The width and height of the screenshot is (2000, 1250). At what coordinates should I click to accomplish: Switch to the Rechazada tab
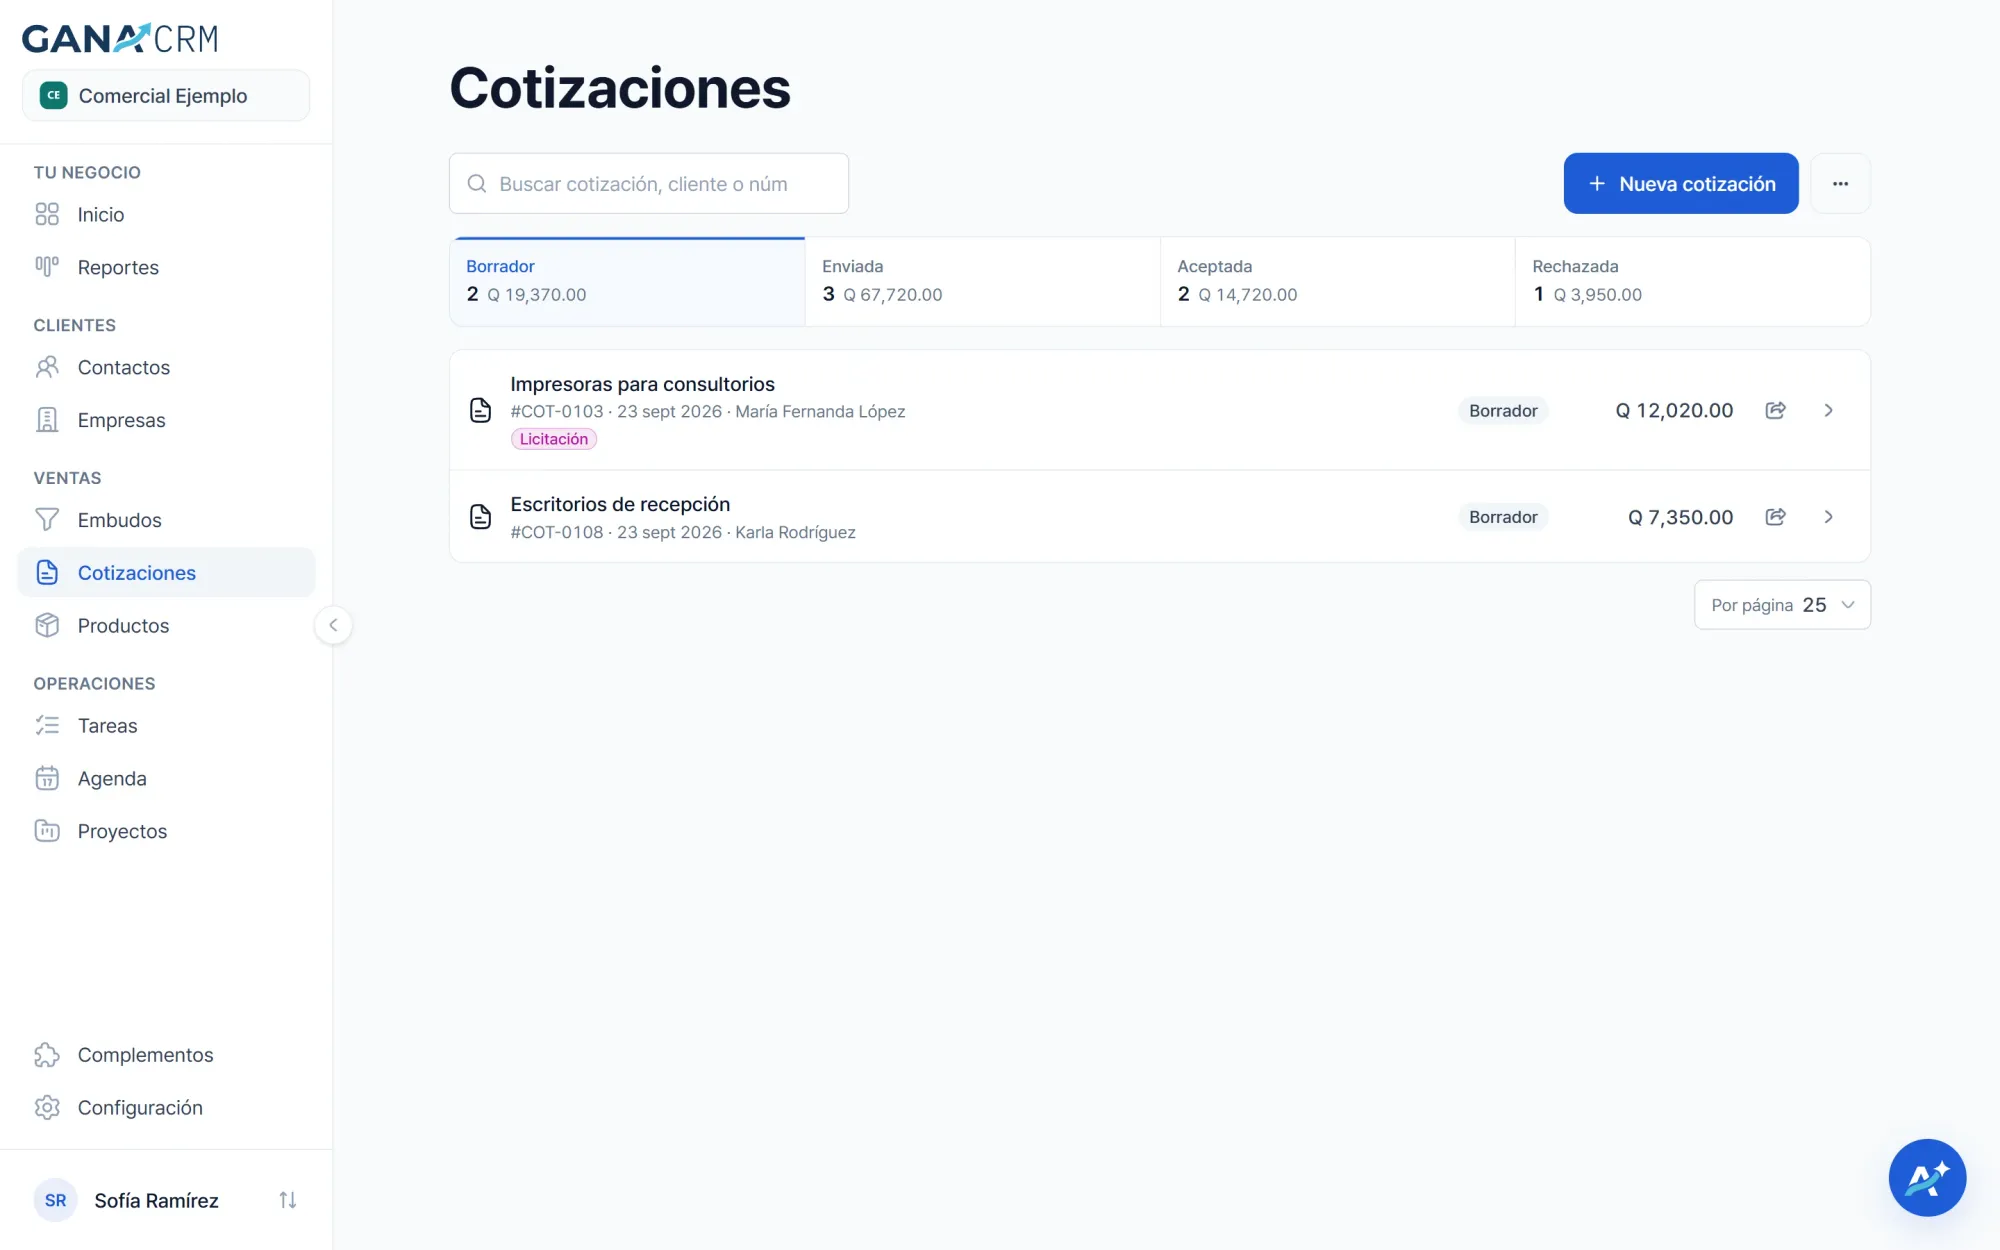1692,281
